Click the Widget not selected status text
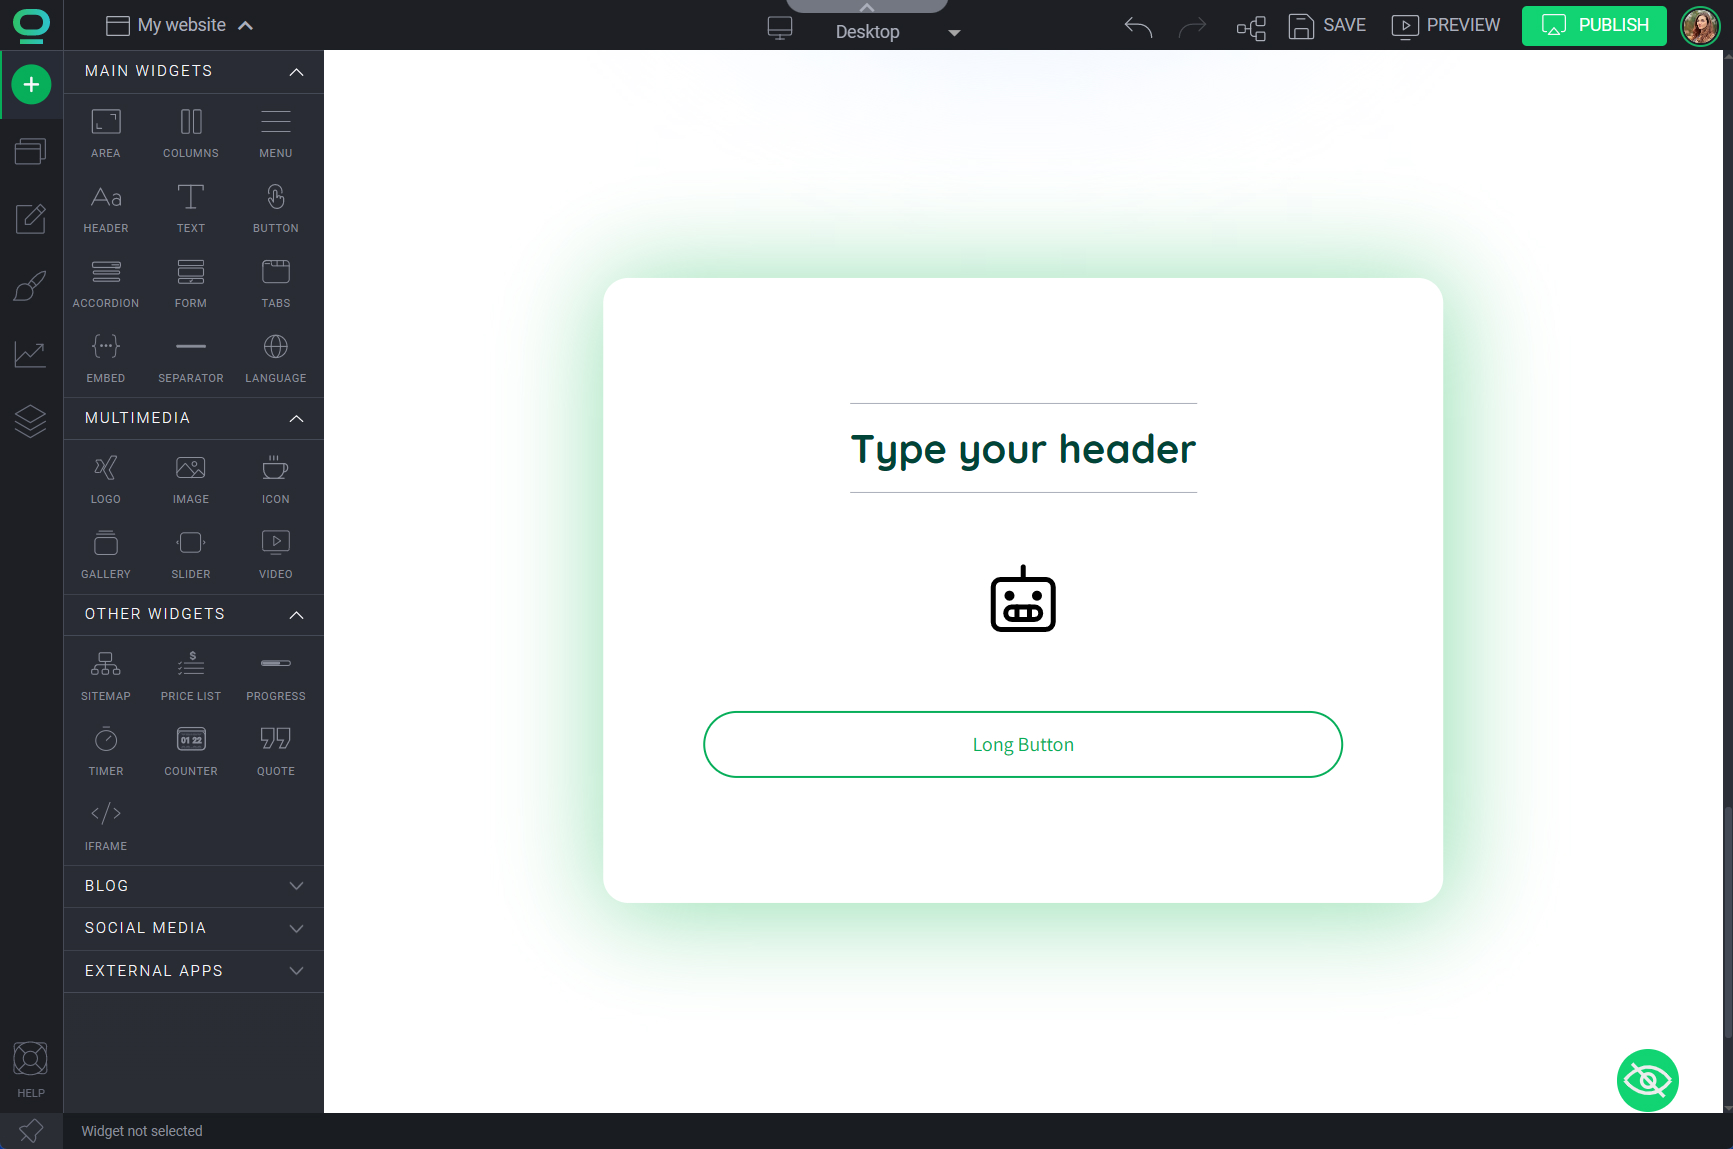The height and width of the screenshot is (1149, 1733). coord(142,1131)
